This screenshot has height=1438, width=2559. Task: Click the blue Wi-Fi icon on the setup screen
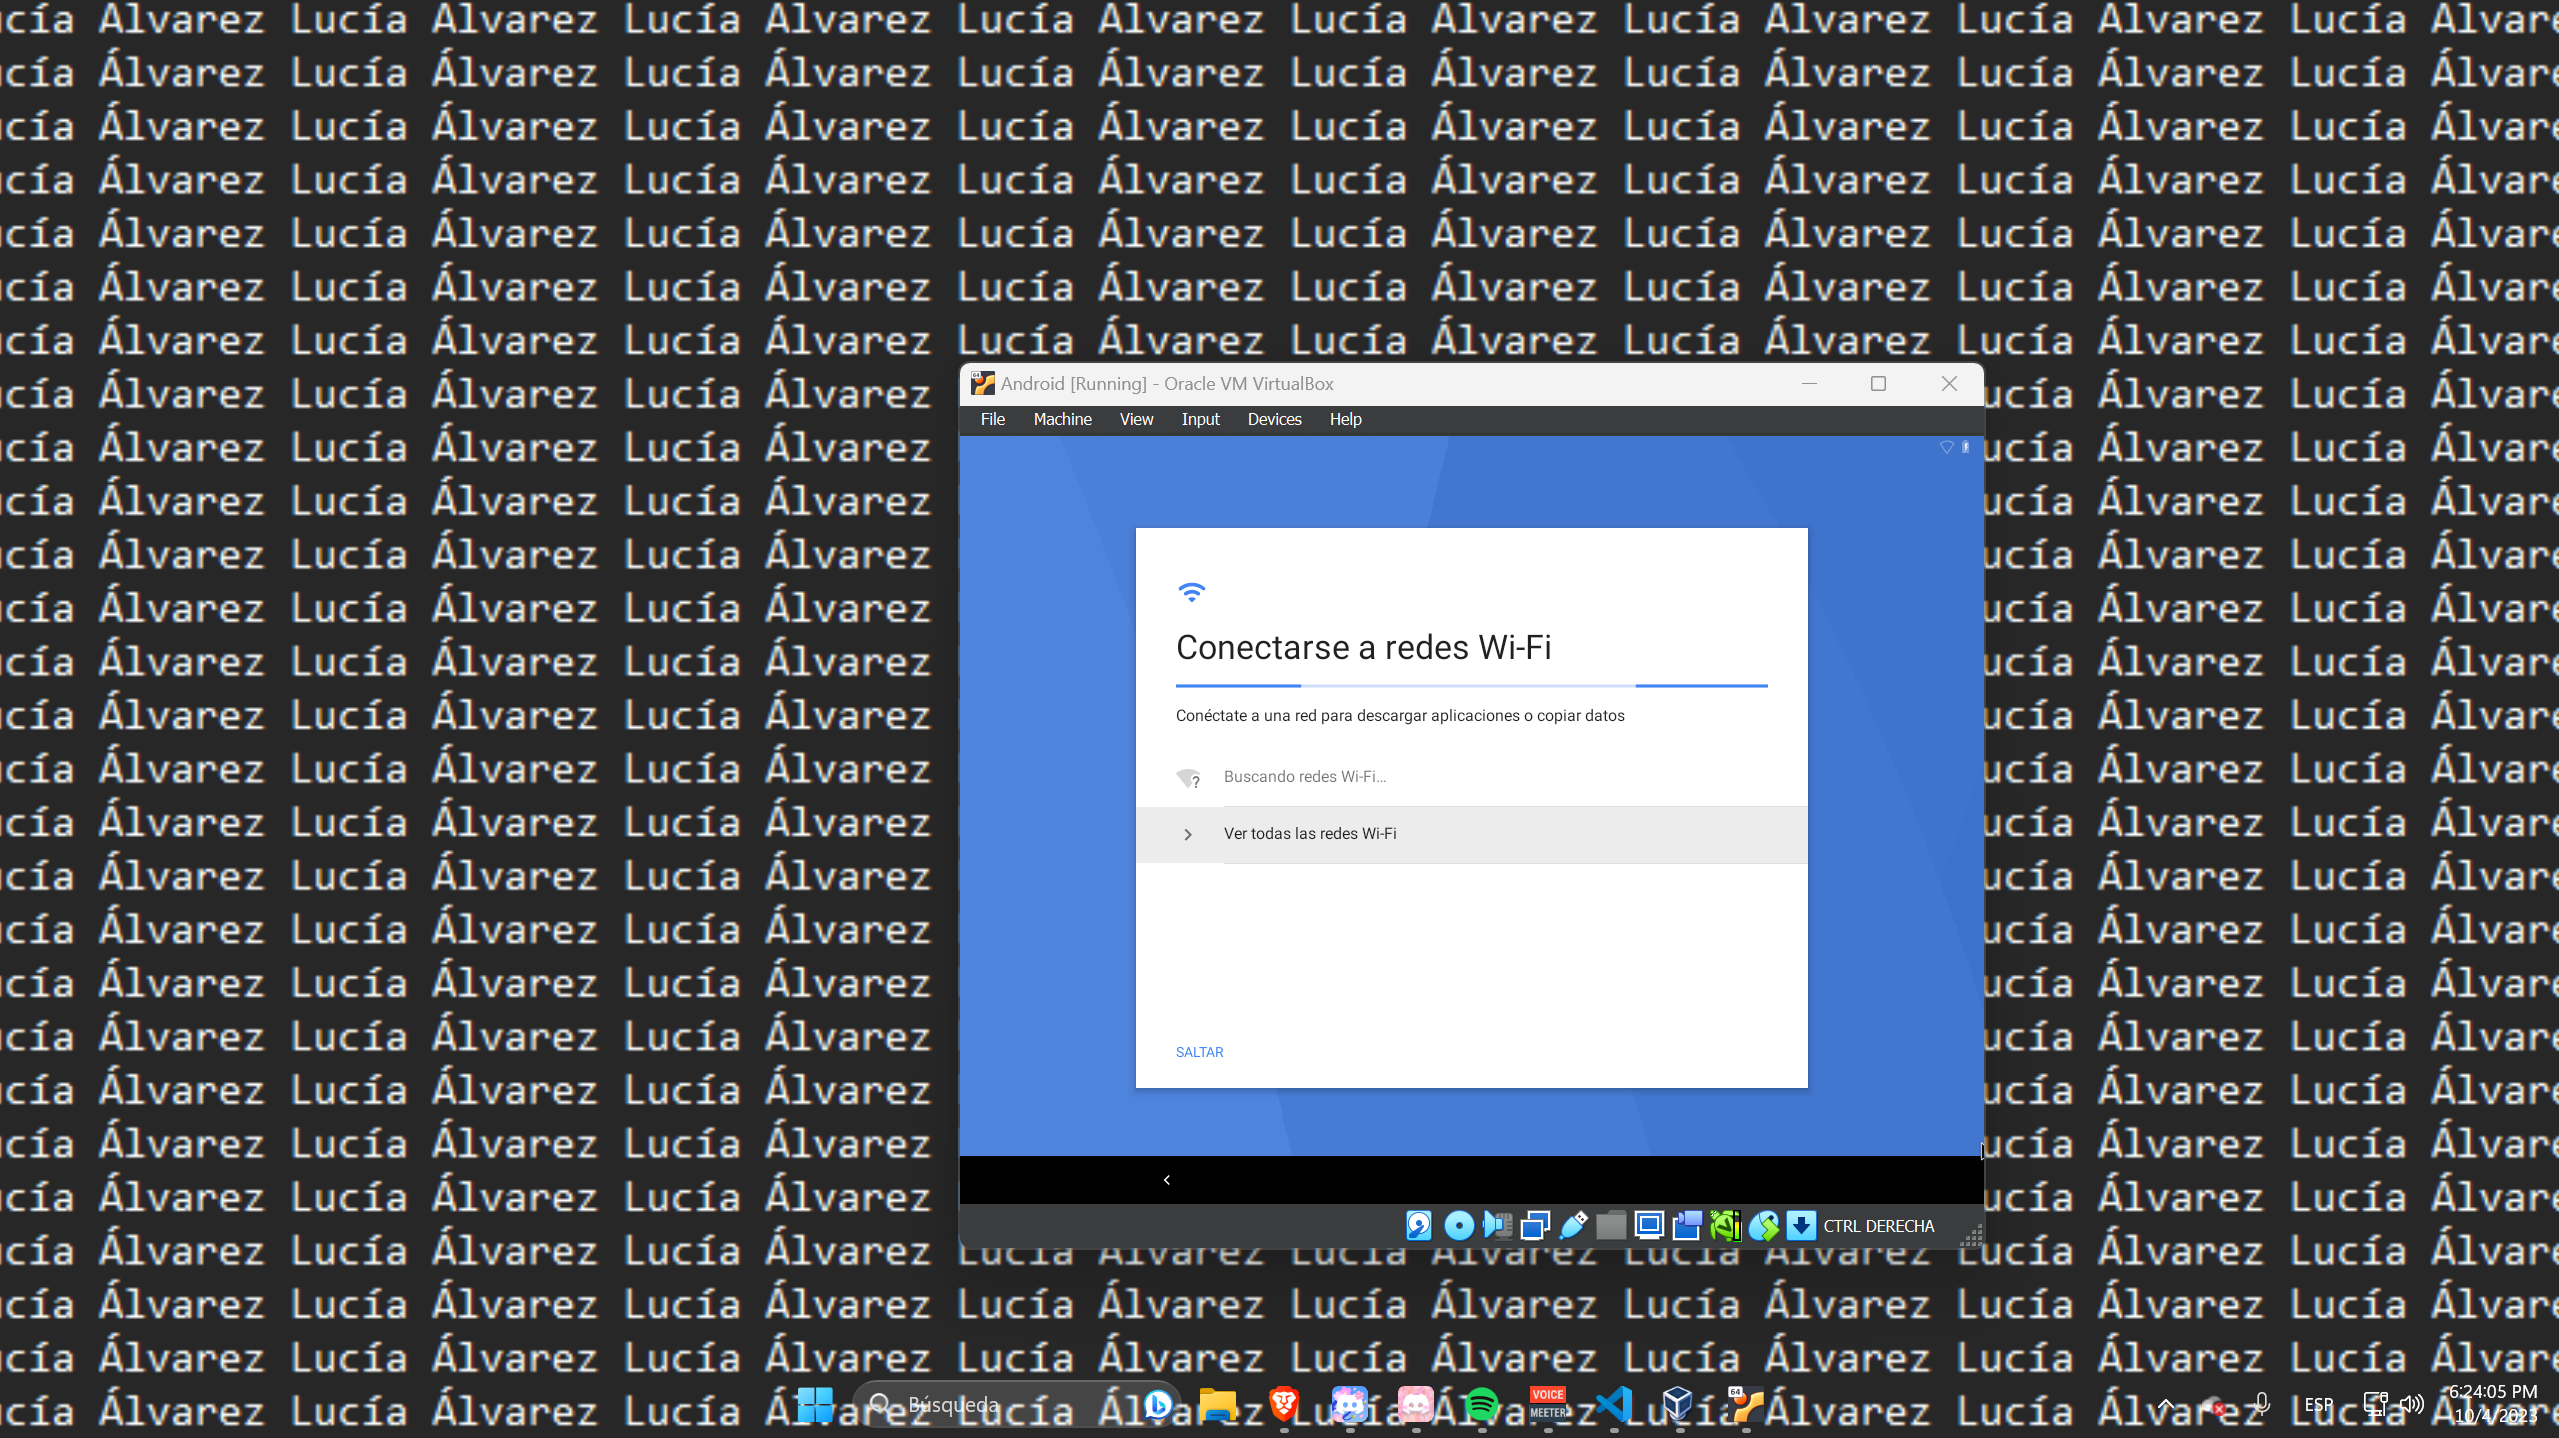click(1190, 592)
